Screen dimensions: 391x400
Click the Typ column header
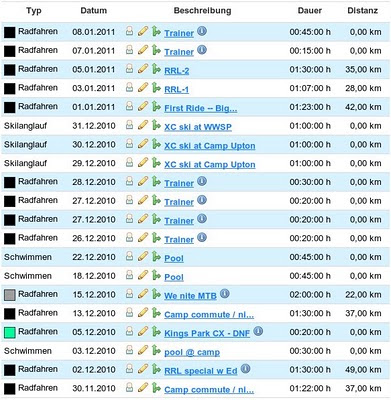click(x=34, y=11)
